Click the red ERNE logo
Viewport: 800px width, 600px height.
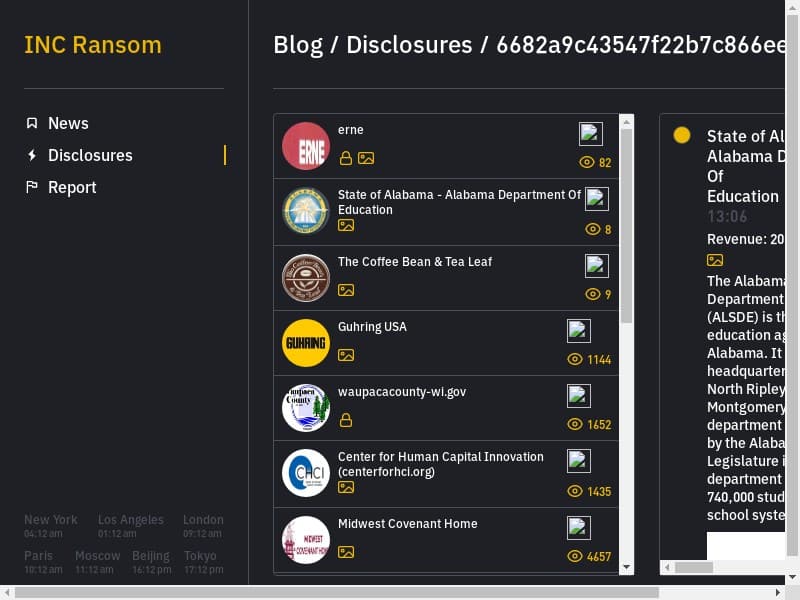(306, 146)
